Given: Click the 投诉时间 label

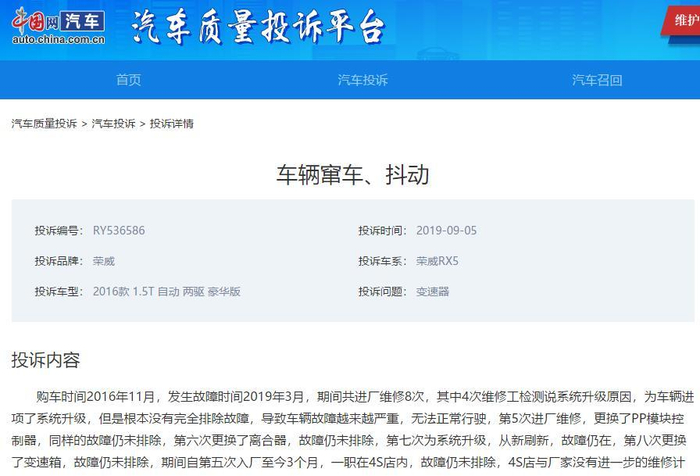Looking at the screenshot, I should (x=382, y=230).
